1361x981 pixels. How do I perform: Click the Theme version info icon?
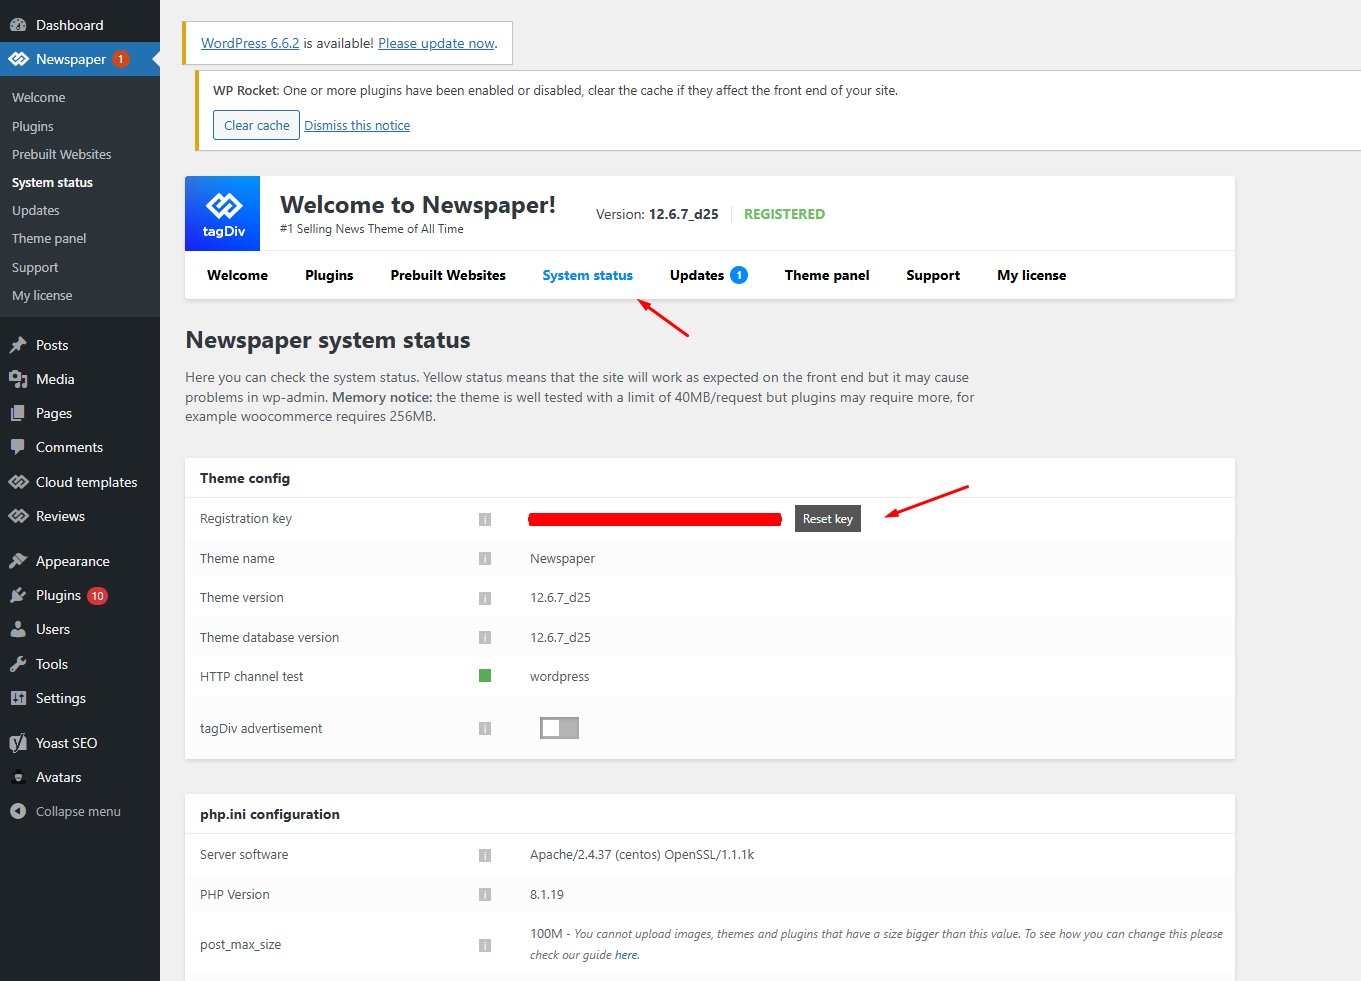coord(485,598)
